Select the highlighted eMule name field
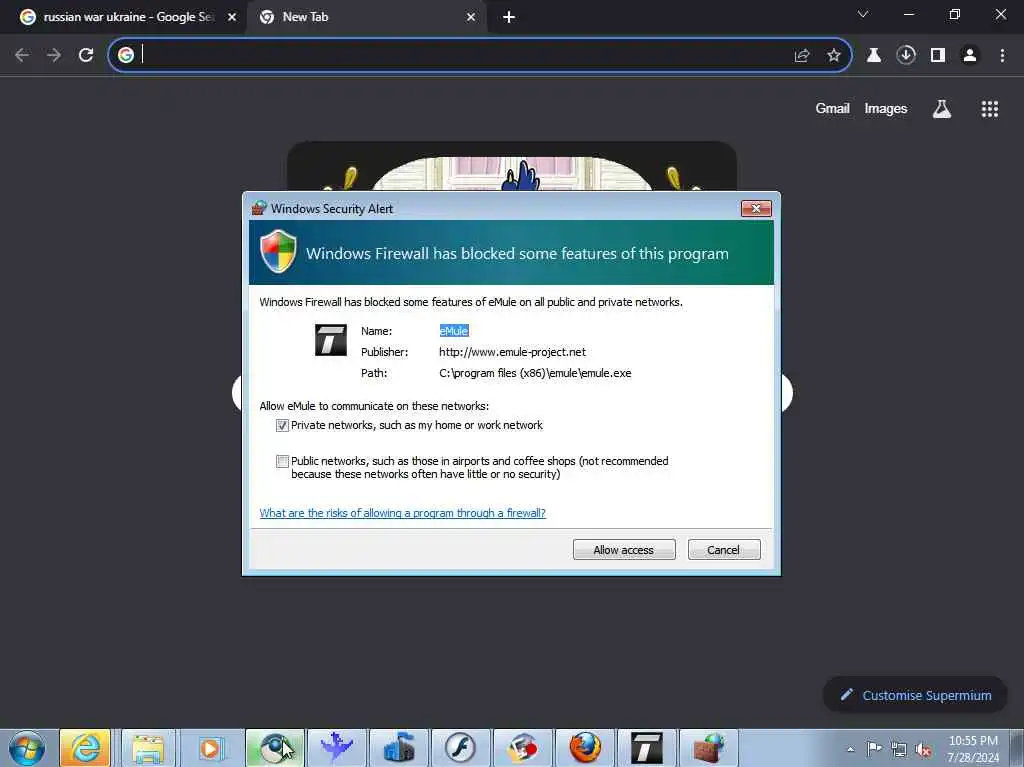 454,331
